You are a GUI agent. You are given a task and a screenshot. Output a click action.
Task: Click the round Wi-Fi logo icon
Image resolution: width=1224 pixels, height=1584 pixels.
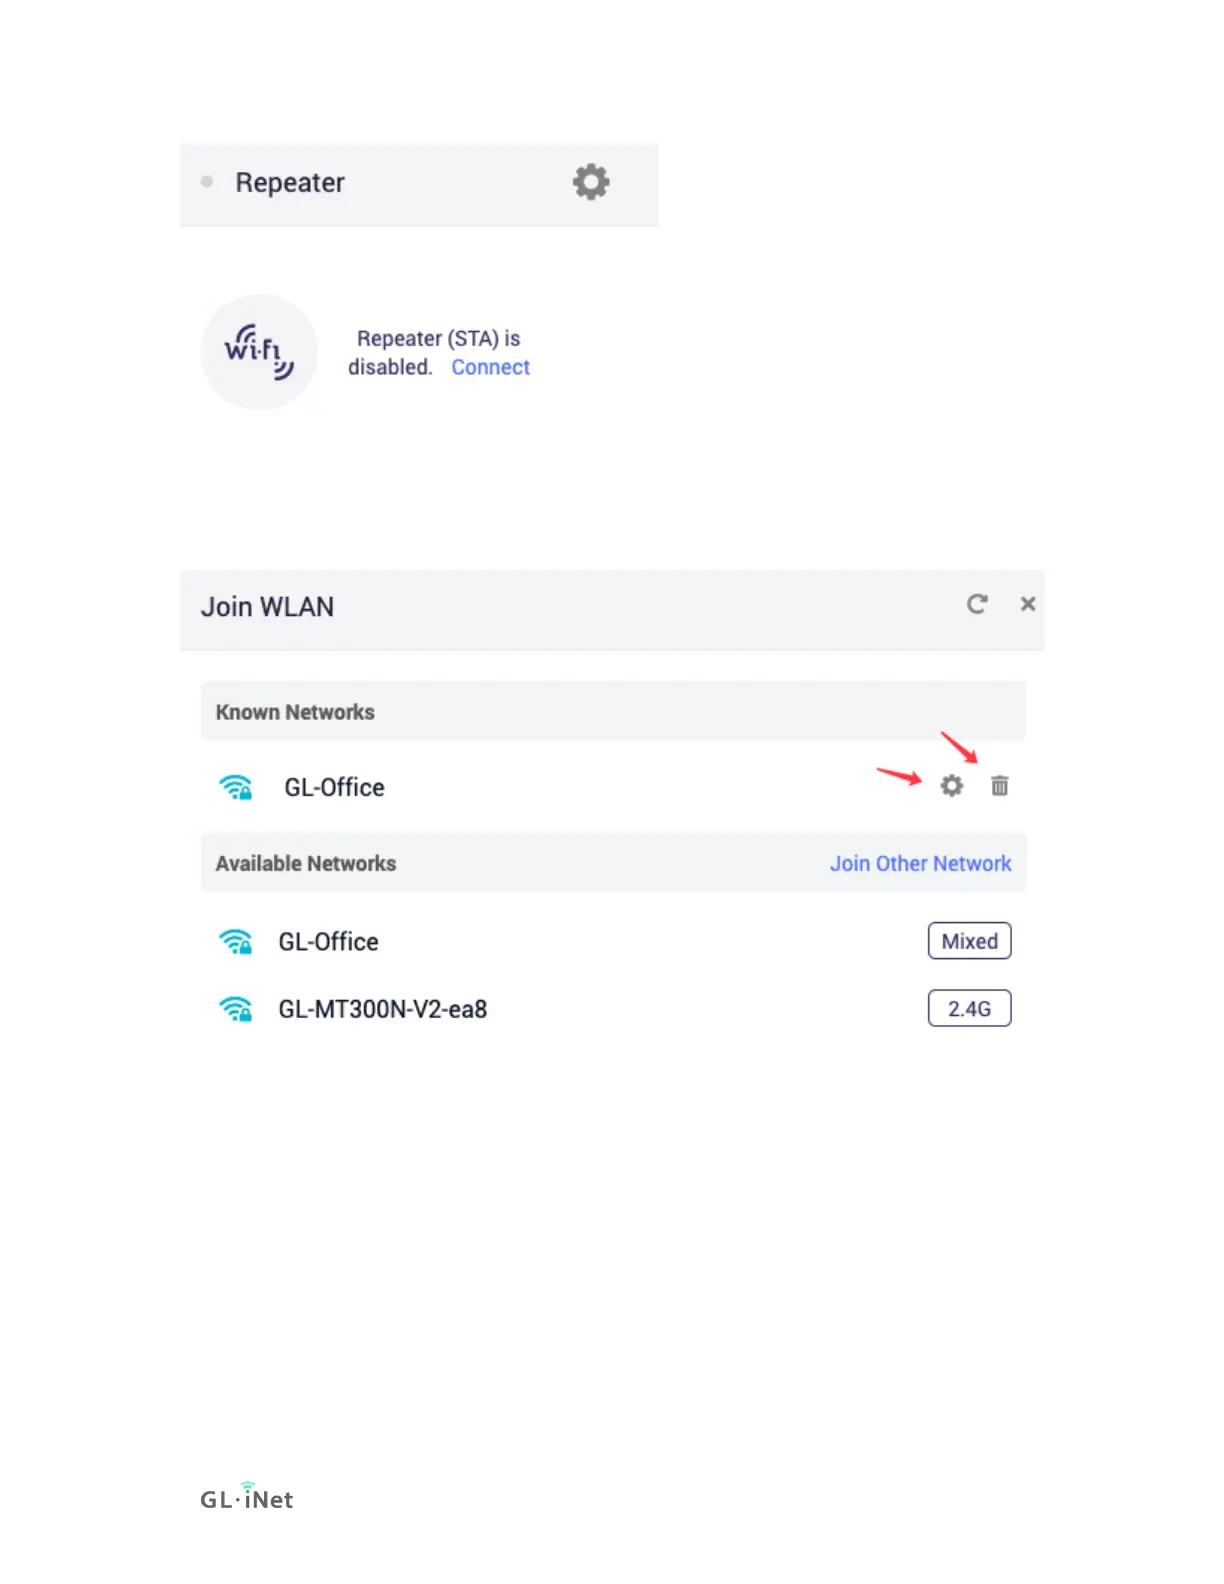pos(259,352)
